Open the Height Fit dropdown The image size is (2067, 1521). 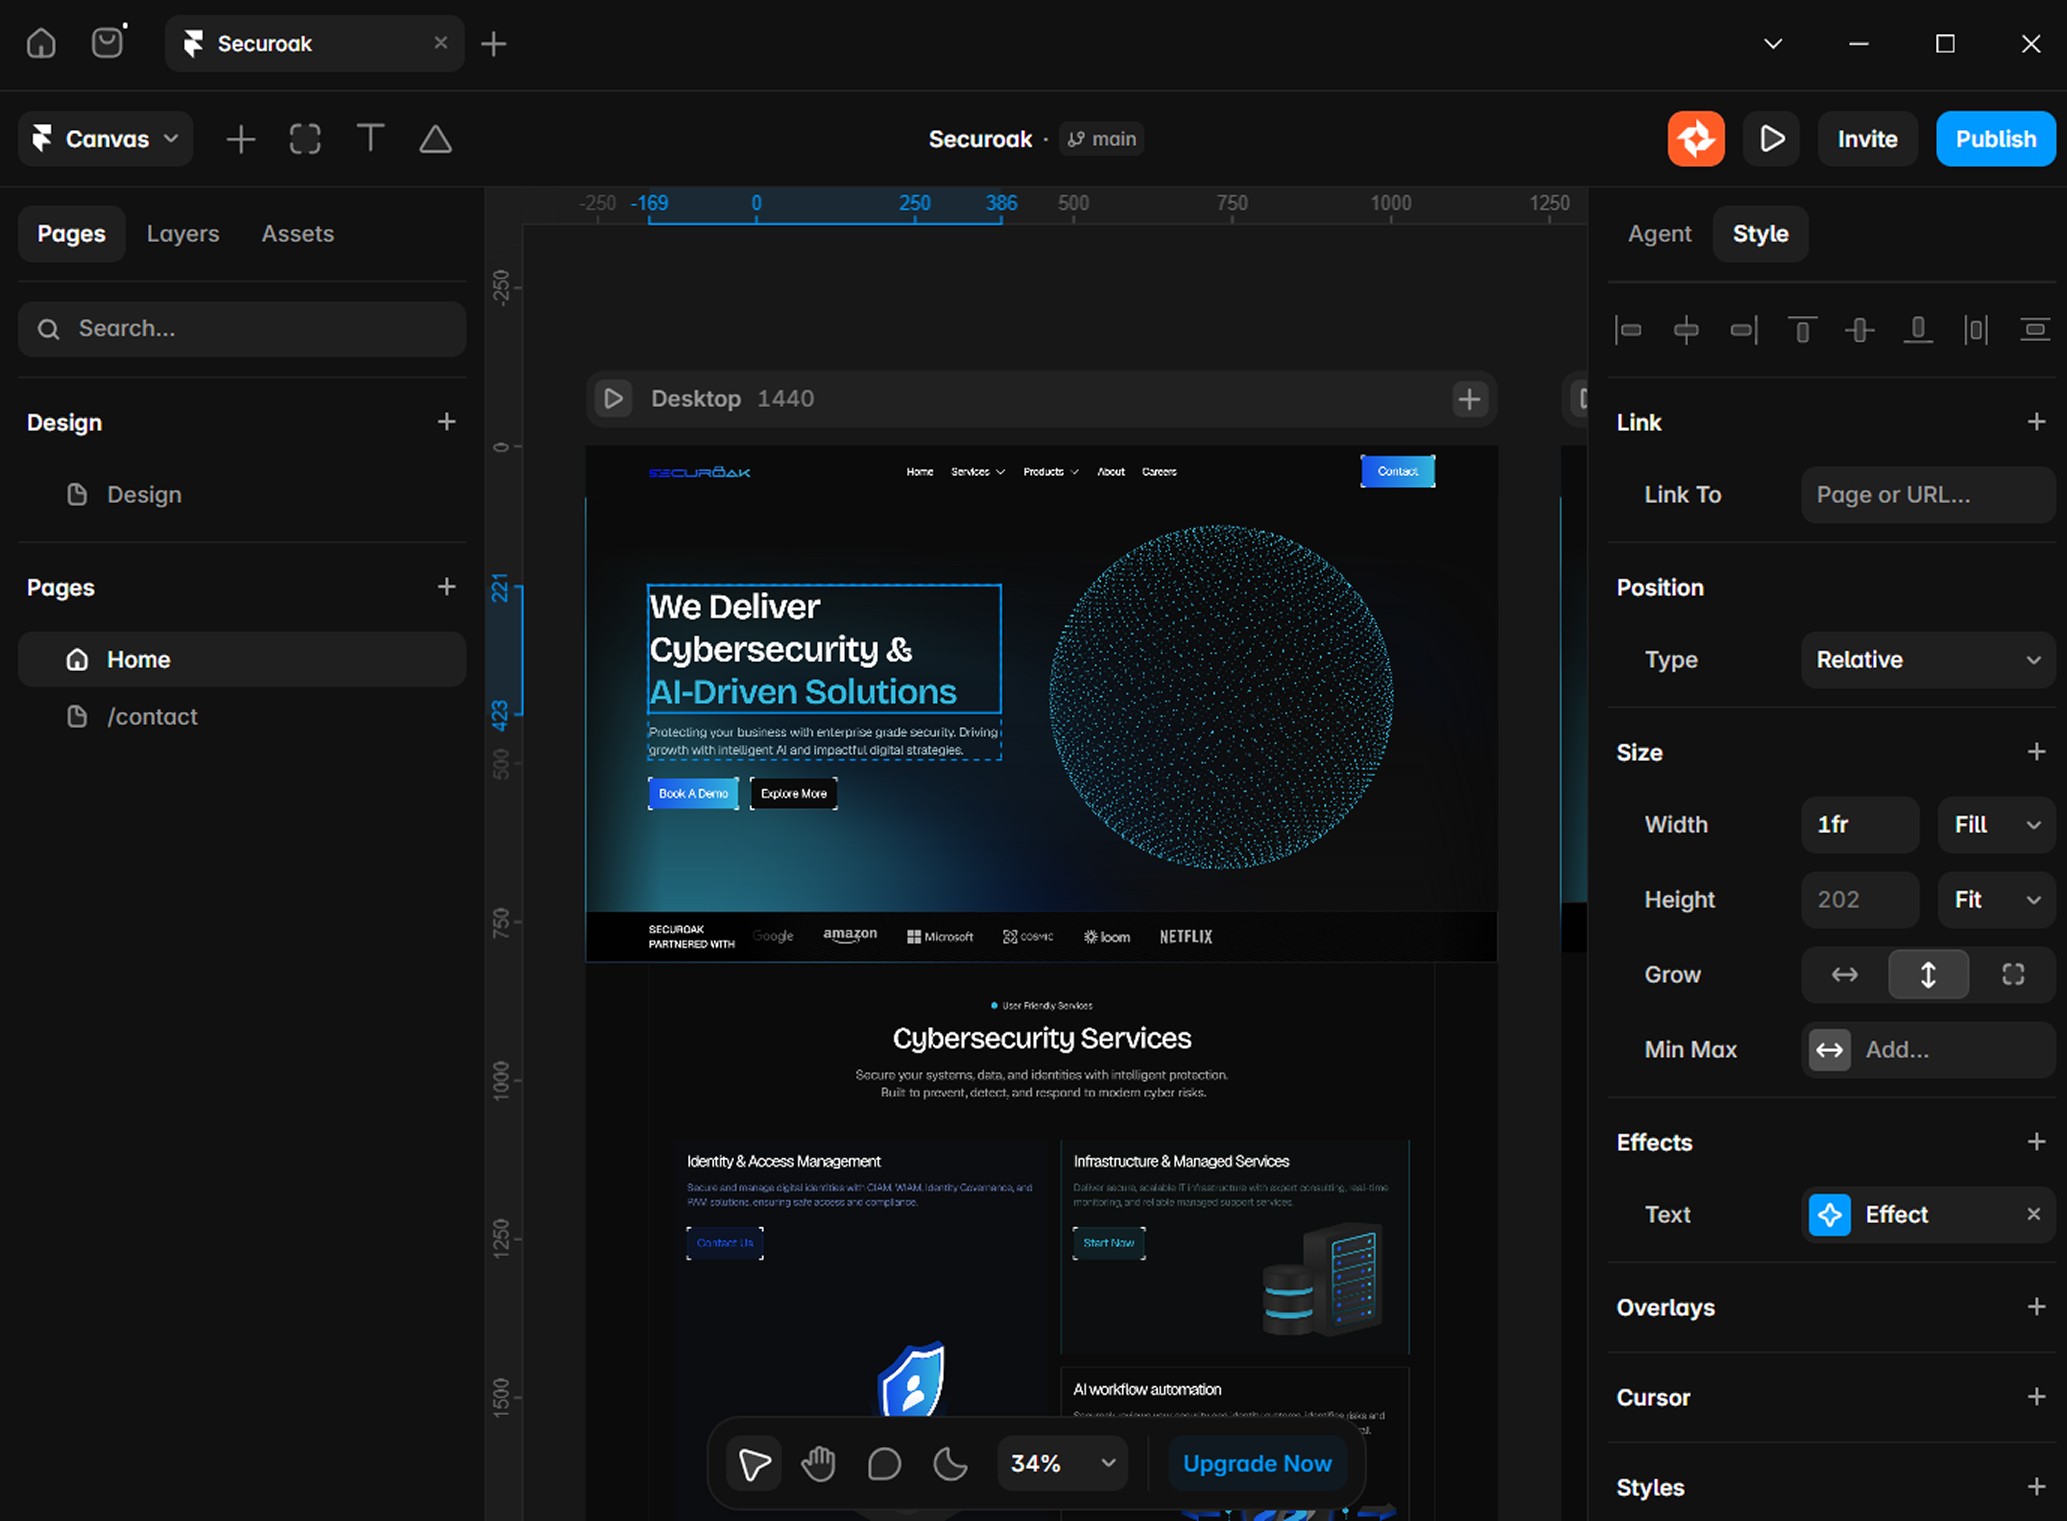tap(1996, 900)
